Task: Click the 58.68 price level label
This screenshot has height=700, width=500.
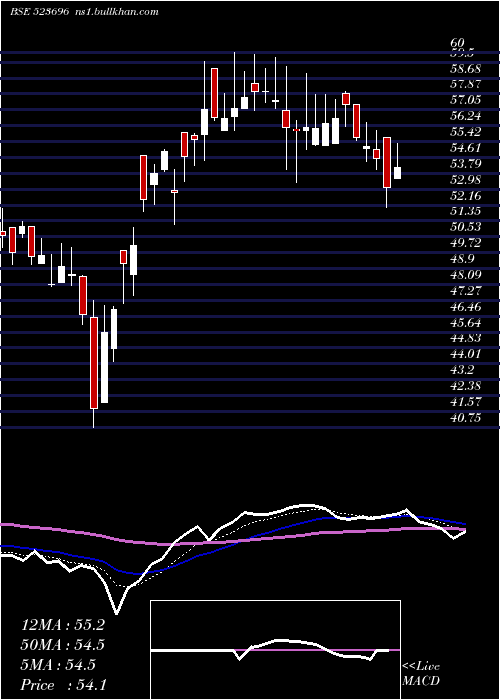Action: click(466, 69)
